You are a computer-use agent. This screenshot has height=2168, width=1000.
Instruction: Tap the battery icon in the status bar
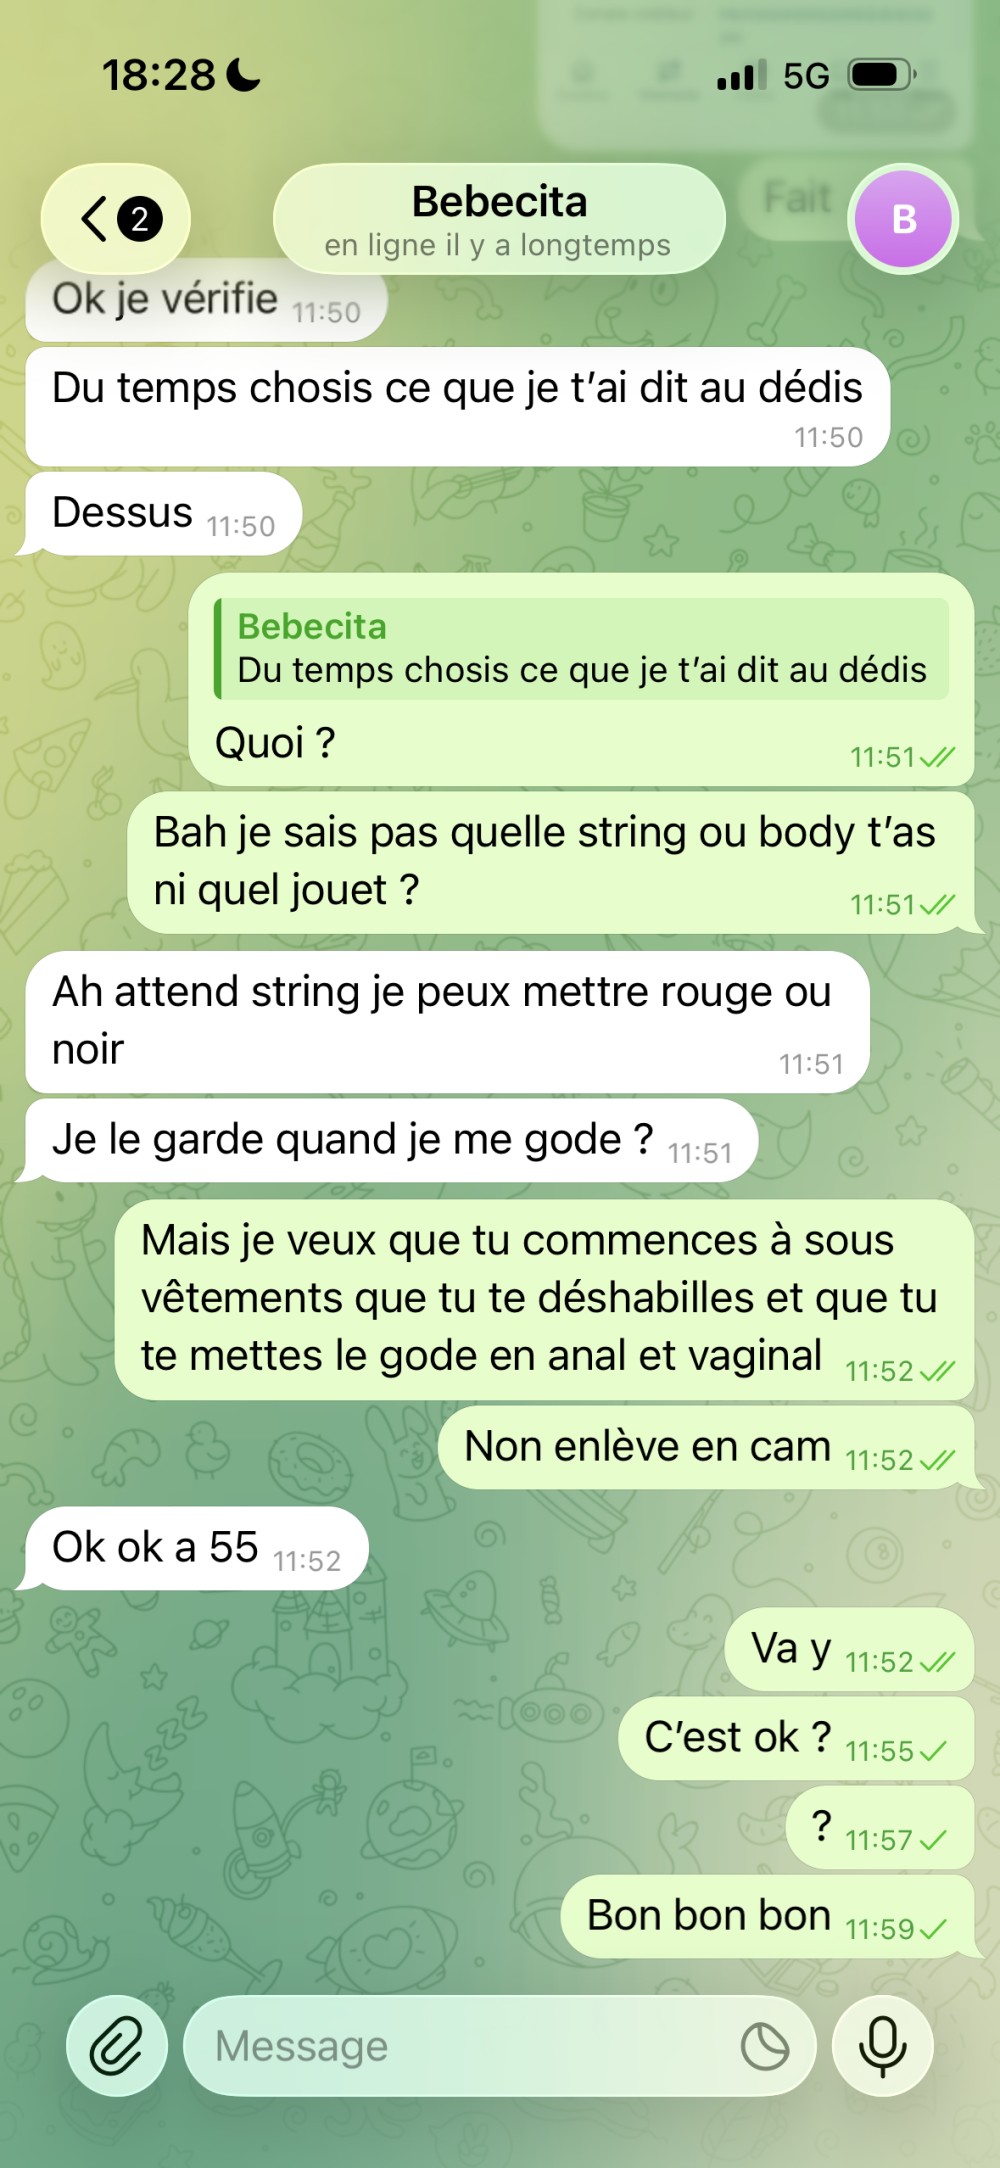pyautogui.click(x=882, y=75)
